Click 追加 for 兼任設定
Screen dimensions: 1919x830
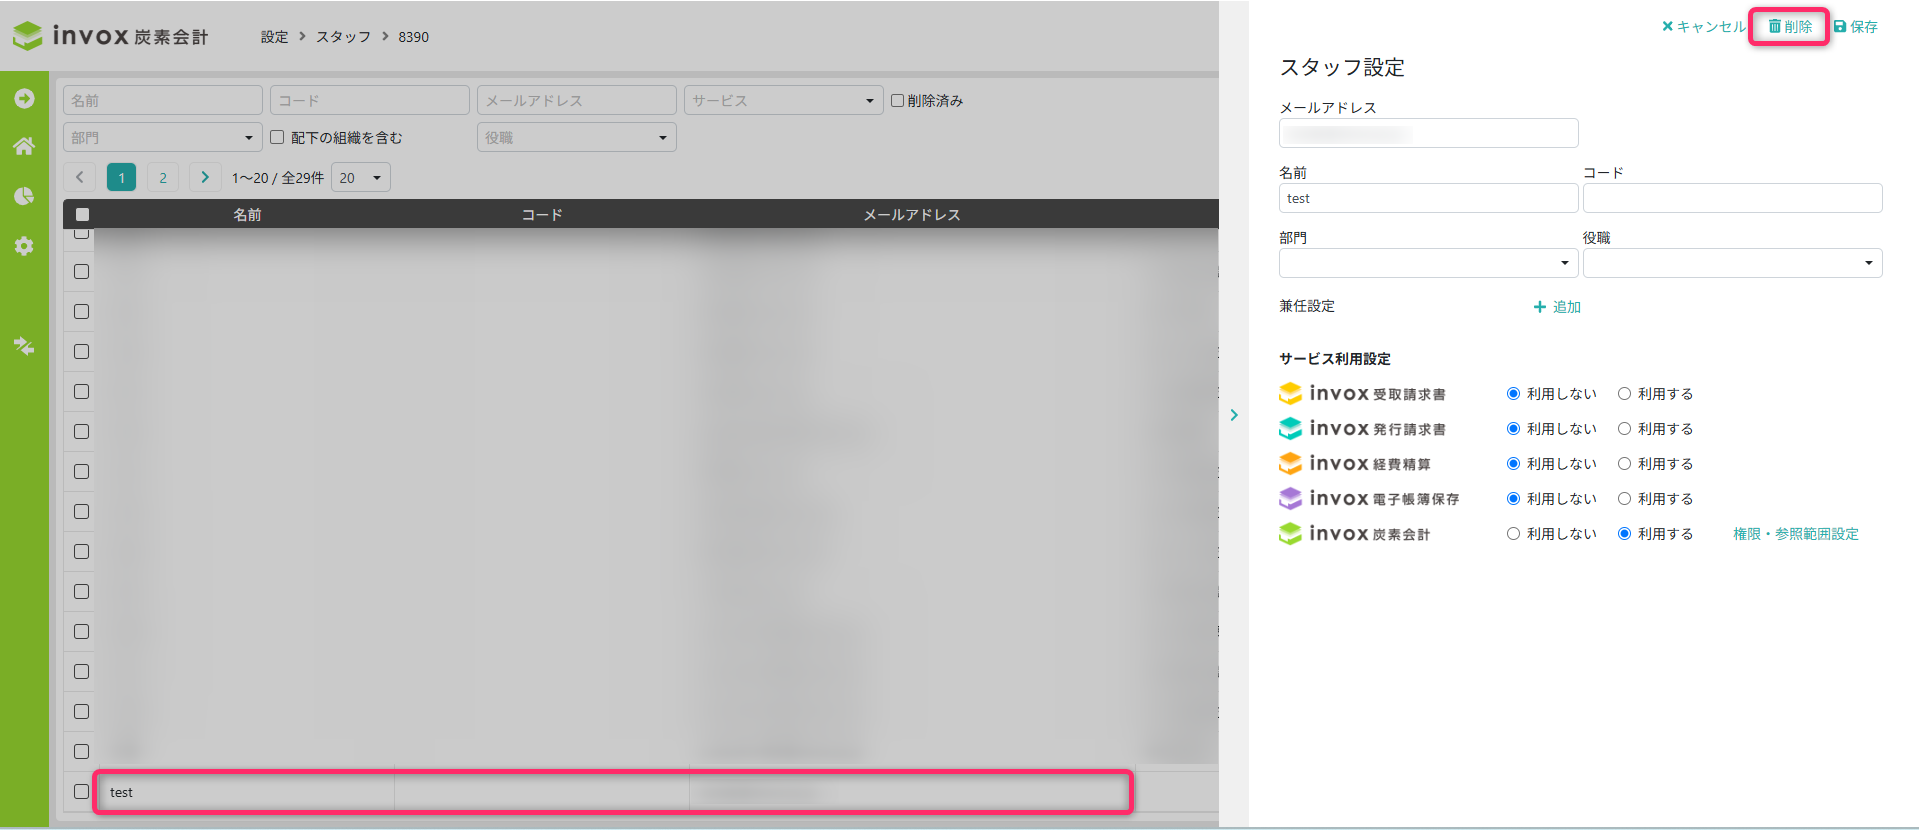(x=1557, y=307)
